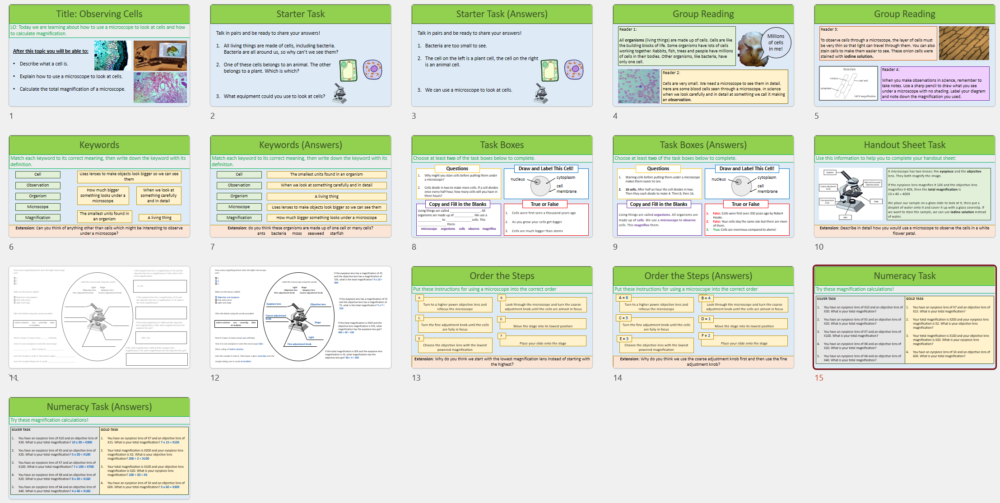The height and width of the screenshot is (503, 1000).
Task: Click slide number 10 label
Action: [819, 247]
